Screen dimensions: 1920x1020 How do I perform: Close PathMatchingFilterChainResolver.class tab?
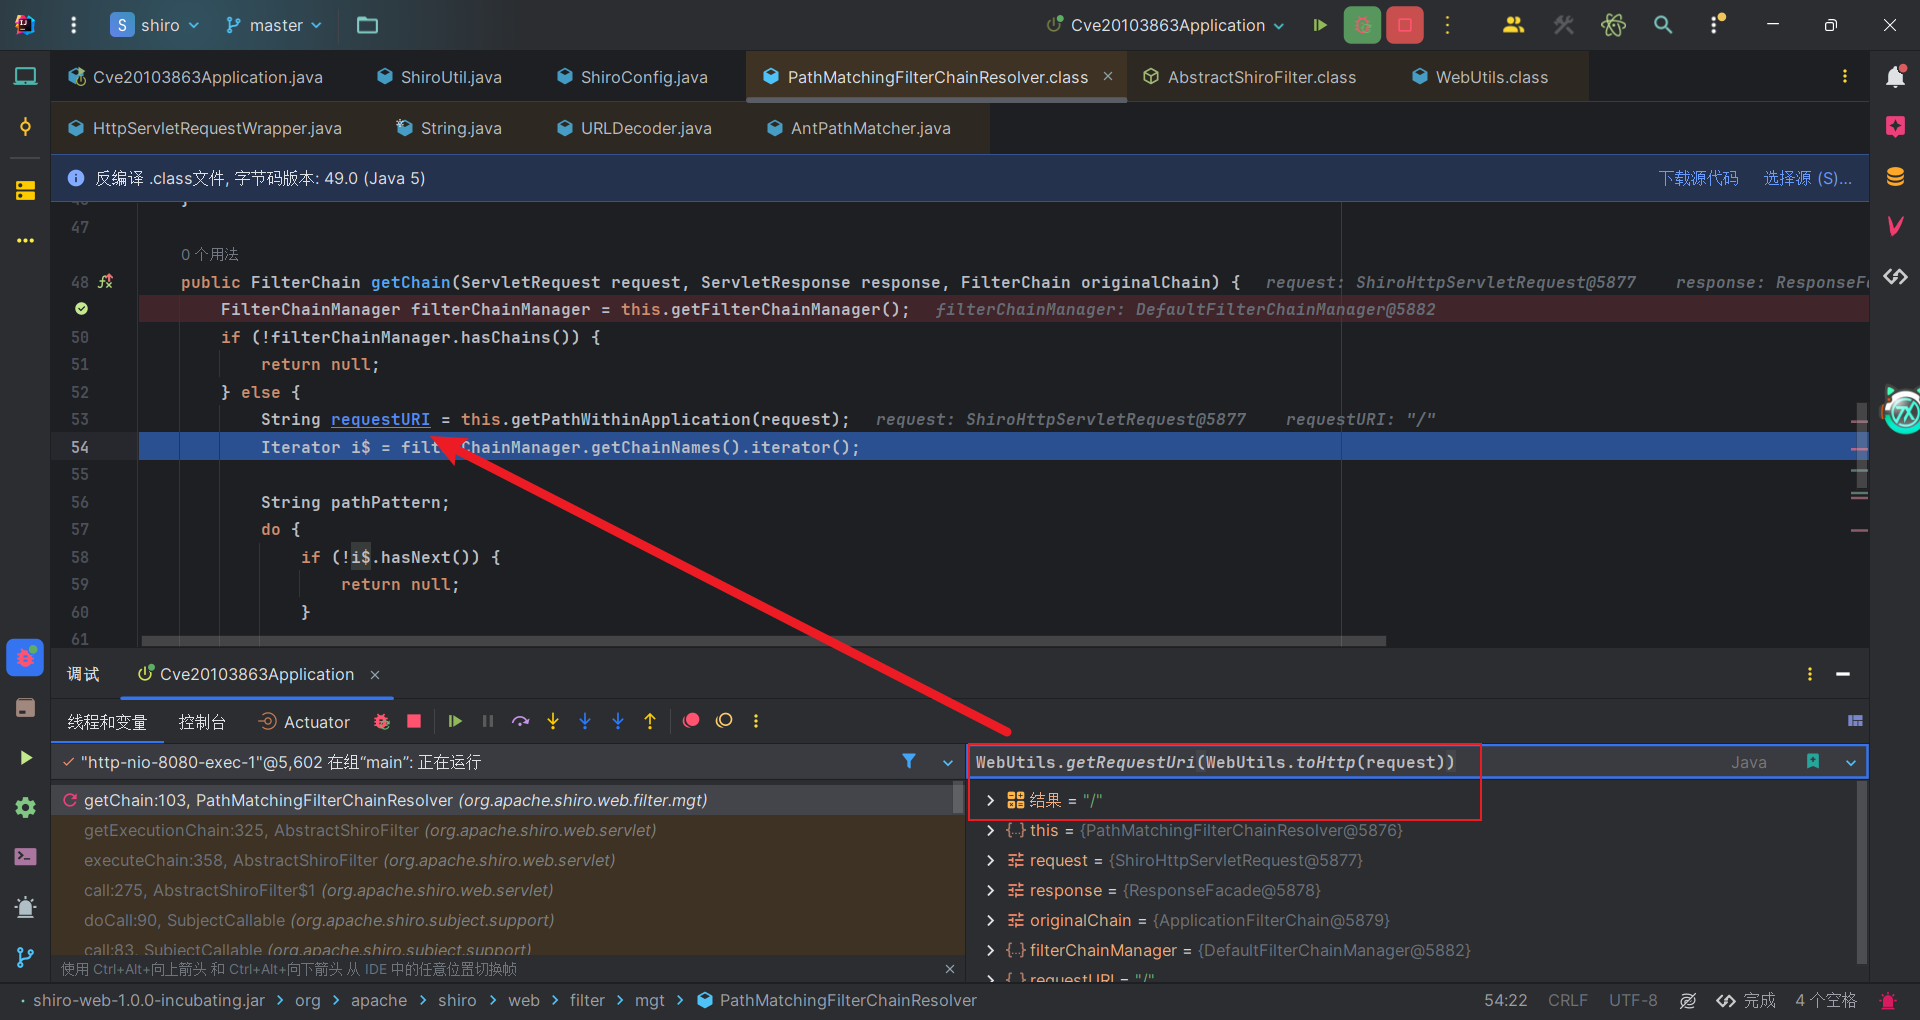(1108, 76)
